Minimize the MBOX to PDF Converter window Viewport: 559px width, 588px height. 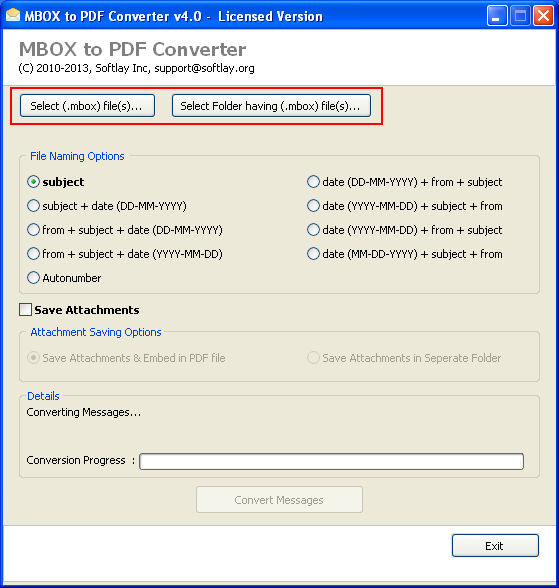[497, 16]
